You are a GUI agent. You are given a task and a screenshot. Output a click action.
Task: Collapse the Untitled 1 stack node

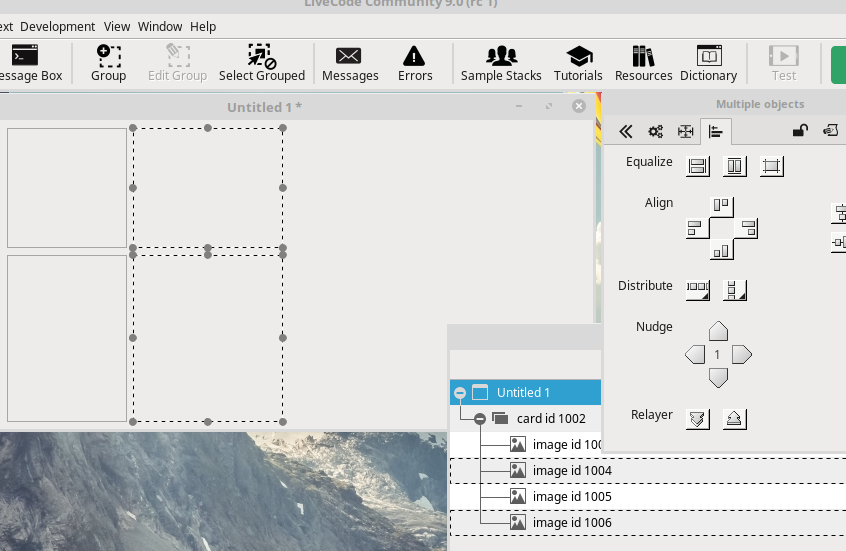460,393
